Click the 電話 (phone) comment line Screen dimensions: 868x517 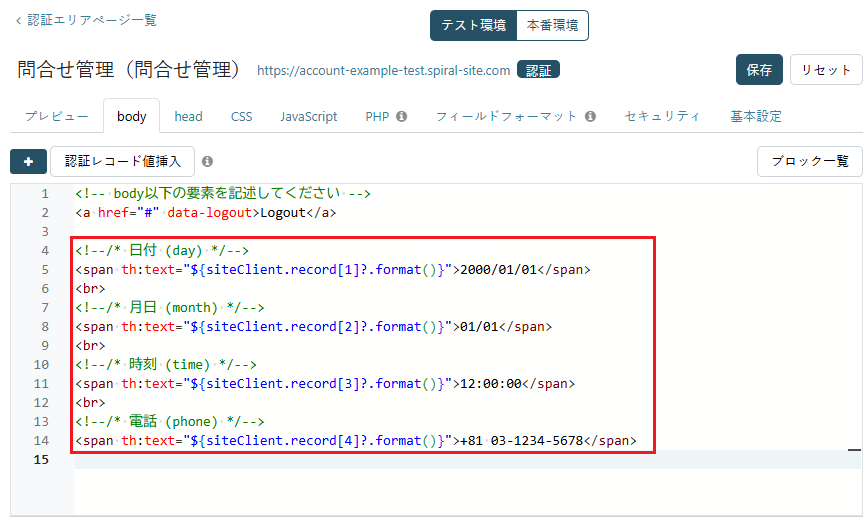170,422
